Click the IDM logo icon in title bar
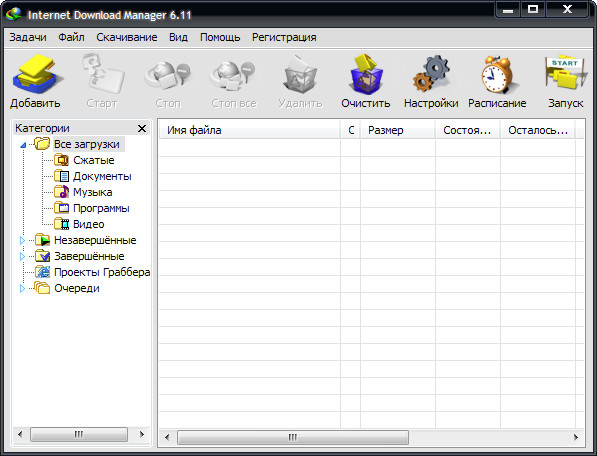 14,14
